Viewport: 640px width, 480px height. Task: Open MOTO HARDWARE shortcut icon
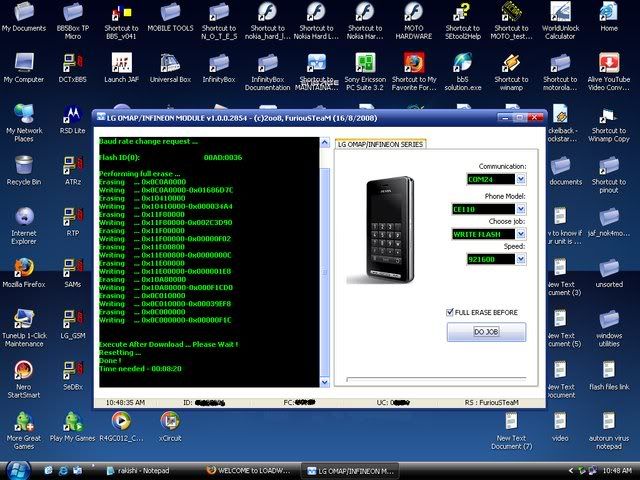pos(413,20)
